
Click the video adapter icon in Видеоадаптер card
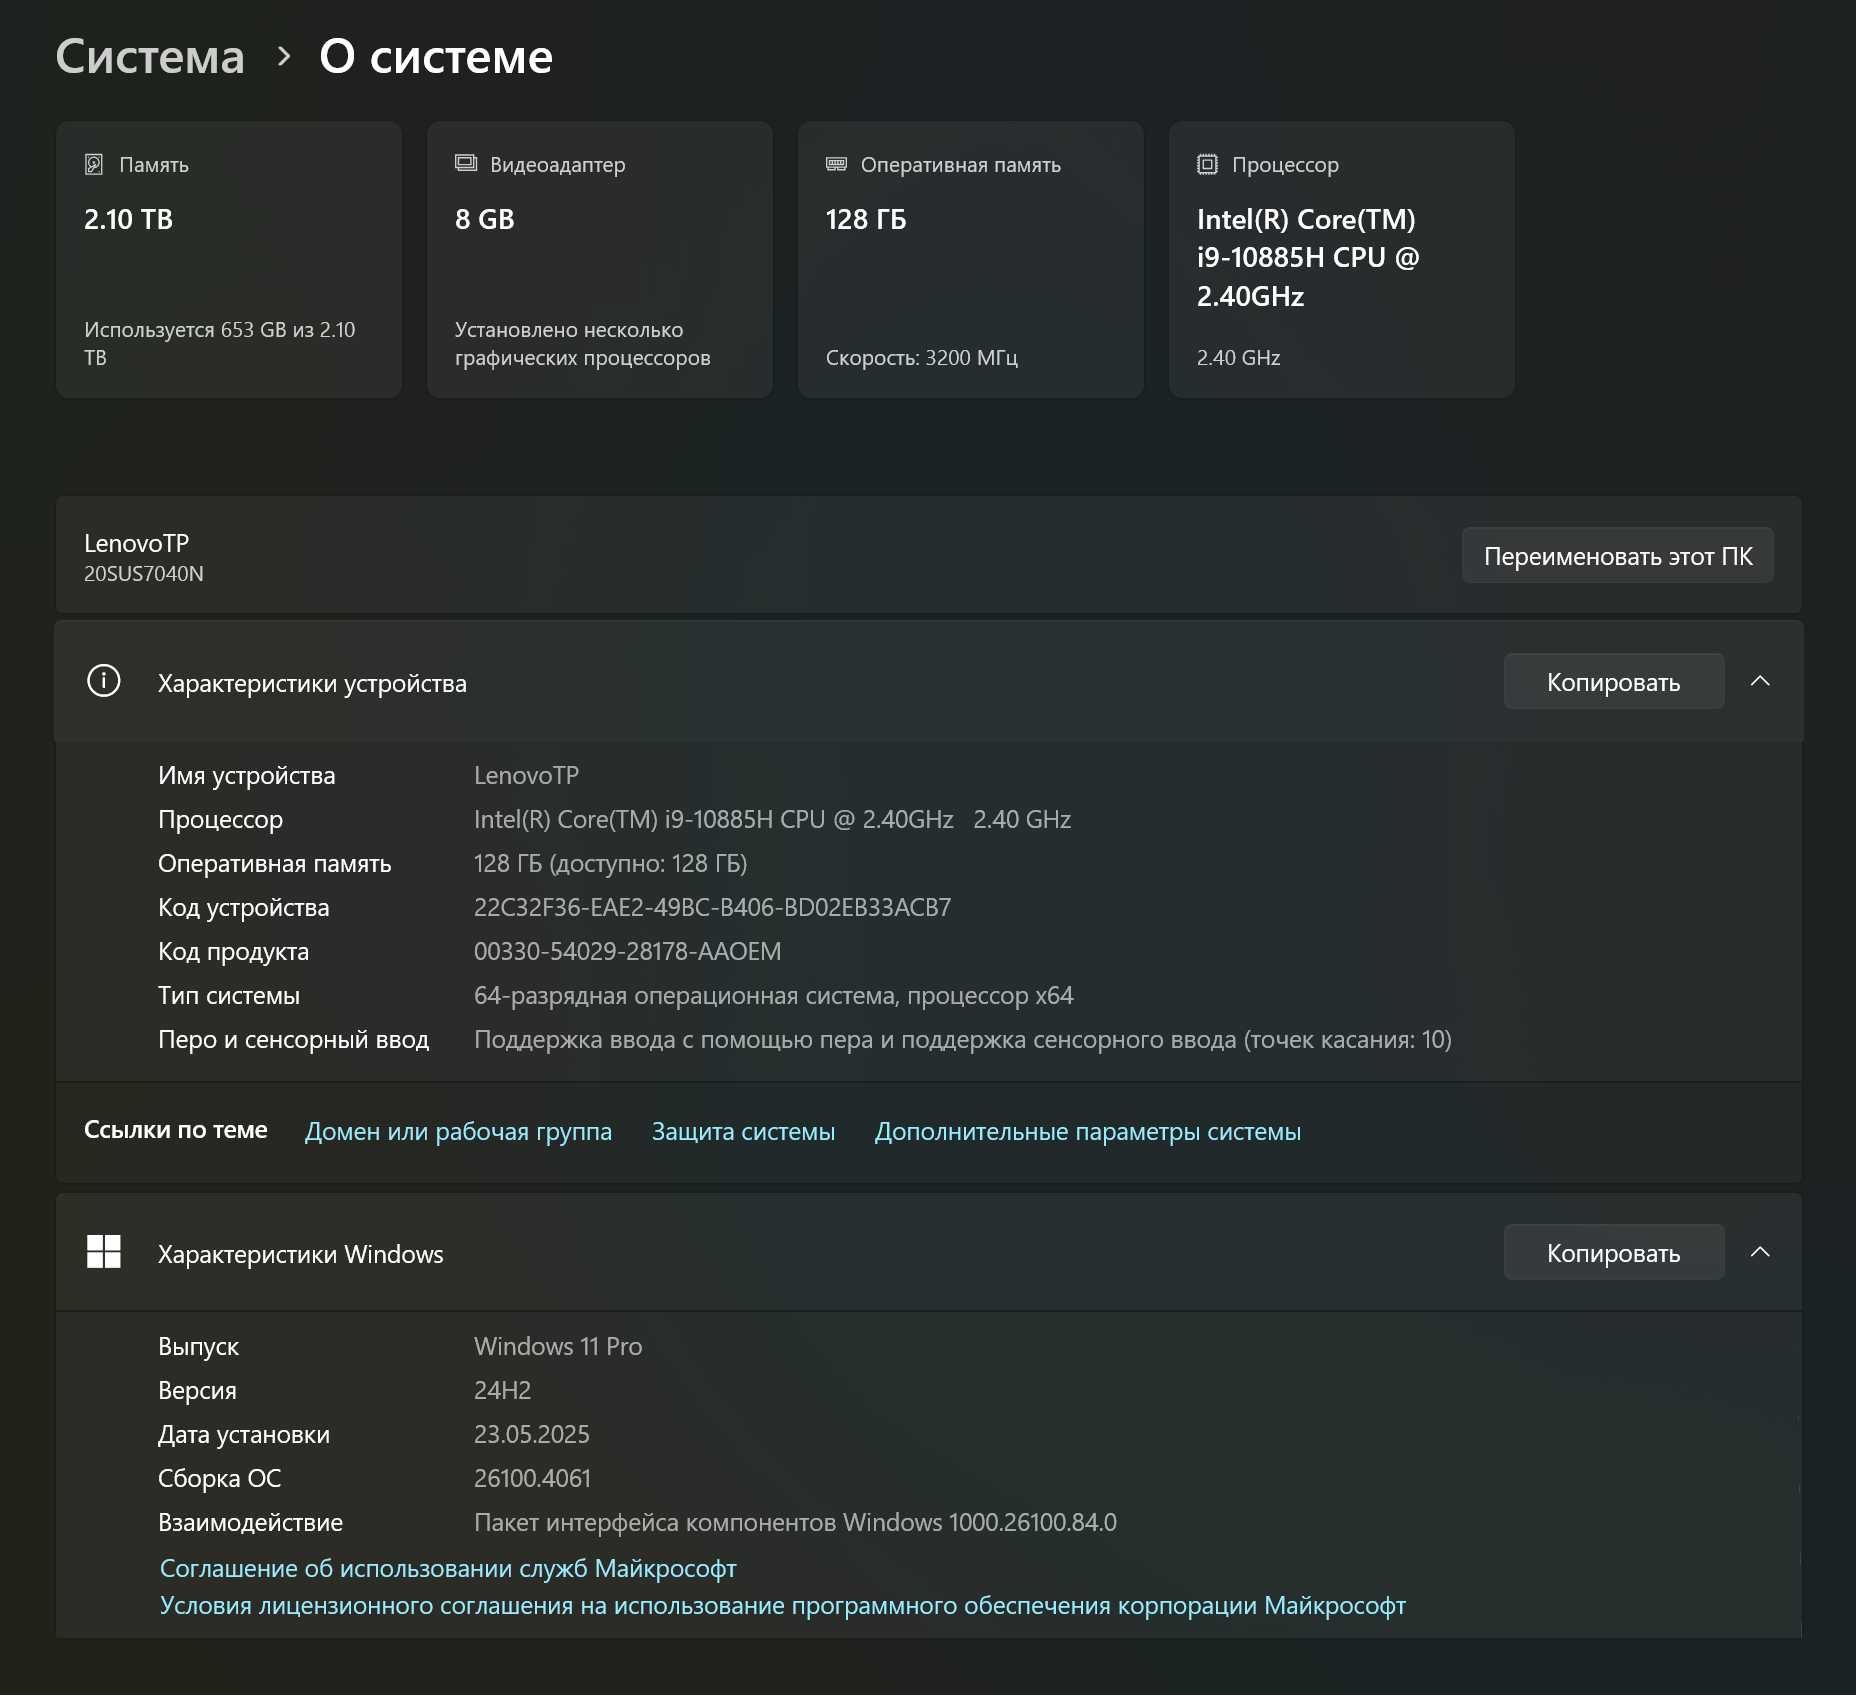click(466, 163)
